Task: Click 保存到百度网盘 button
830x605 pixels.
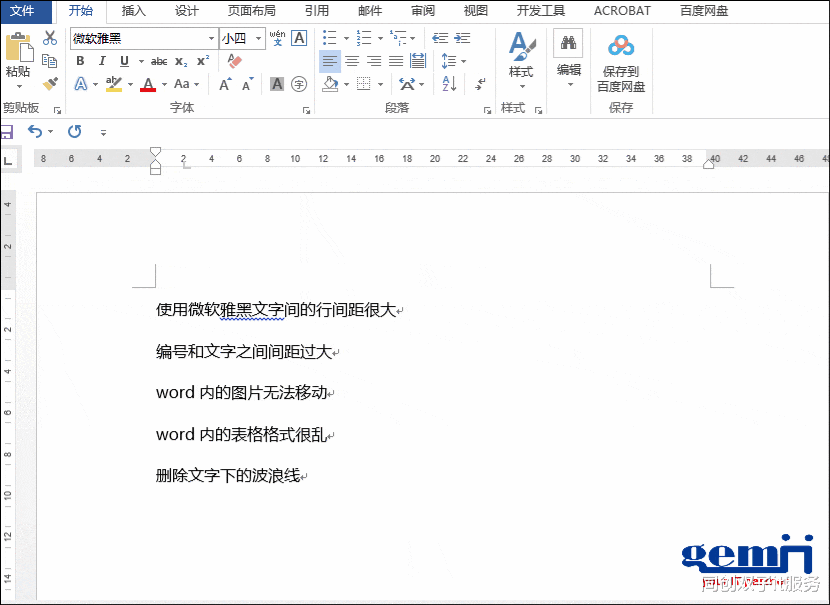Action: click(x=621, y=64)
